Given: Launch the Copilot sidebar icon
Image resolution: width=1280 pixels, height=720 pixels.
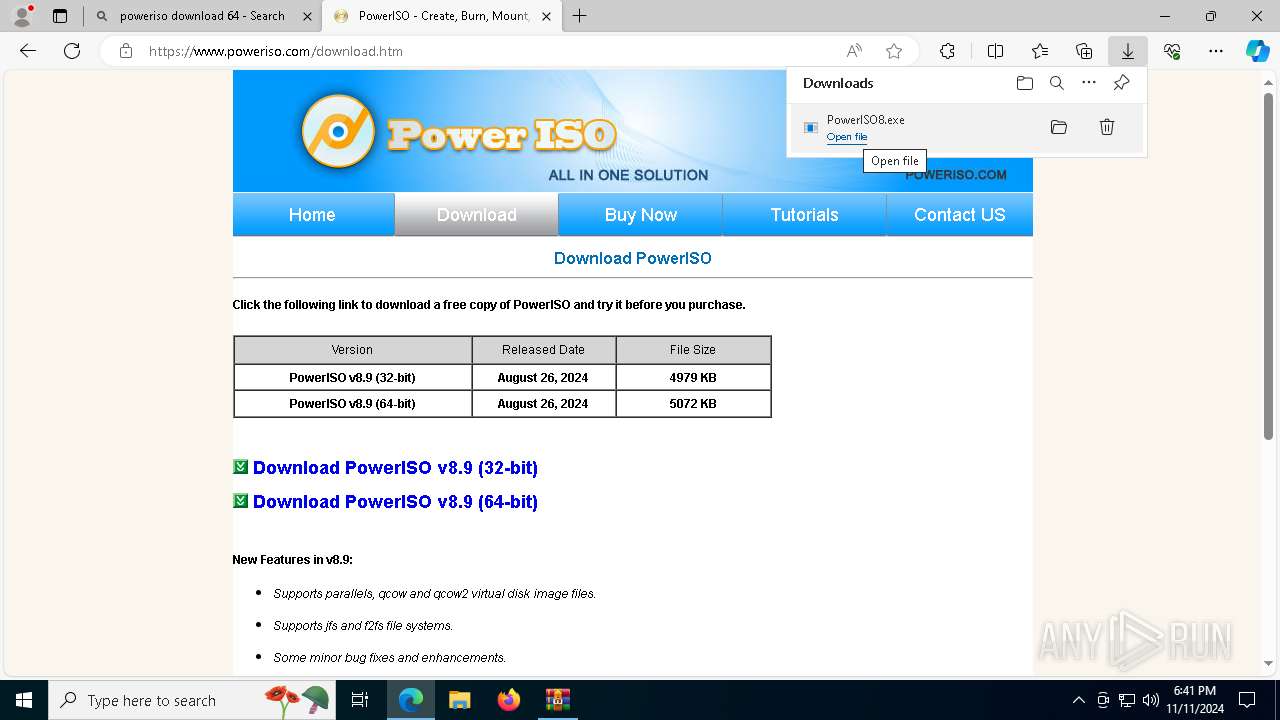Looking at the screenshot, I should (1258, 51).
